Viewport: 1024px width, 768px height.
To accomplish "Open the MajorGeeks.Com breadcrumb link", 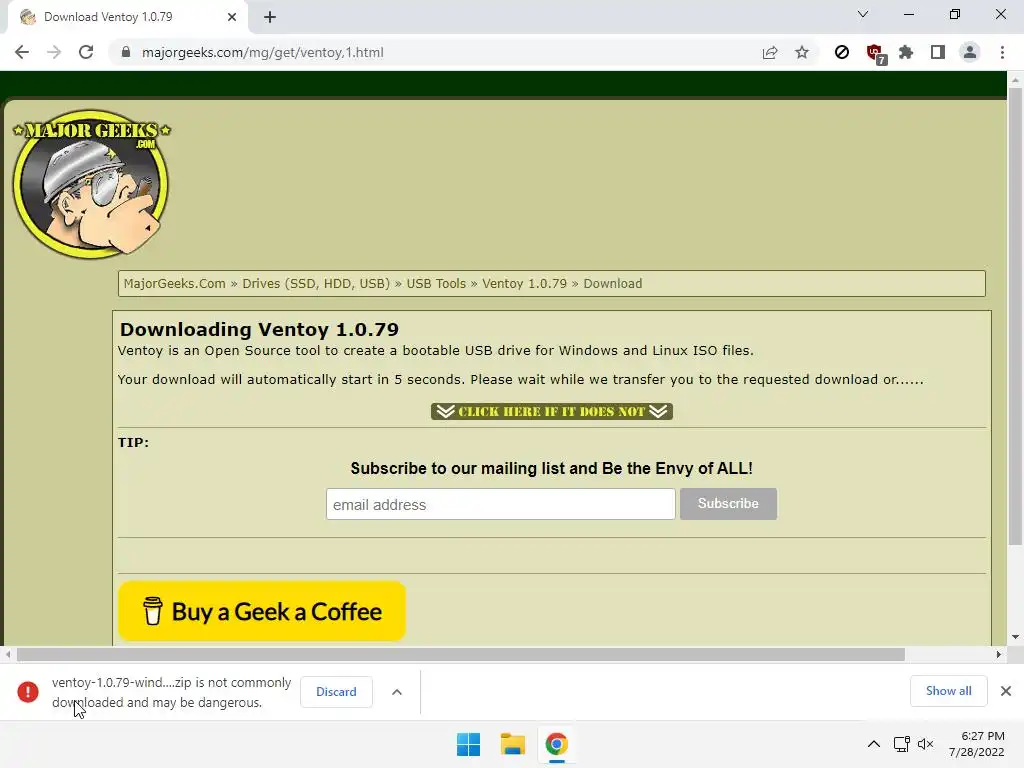I will tap(174, 283).
